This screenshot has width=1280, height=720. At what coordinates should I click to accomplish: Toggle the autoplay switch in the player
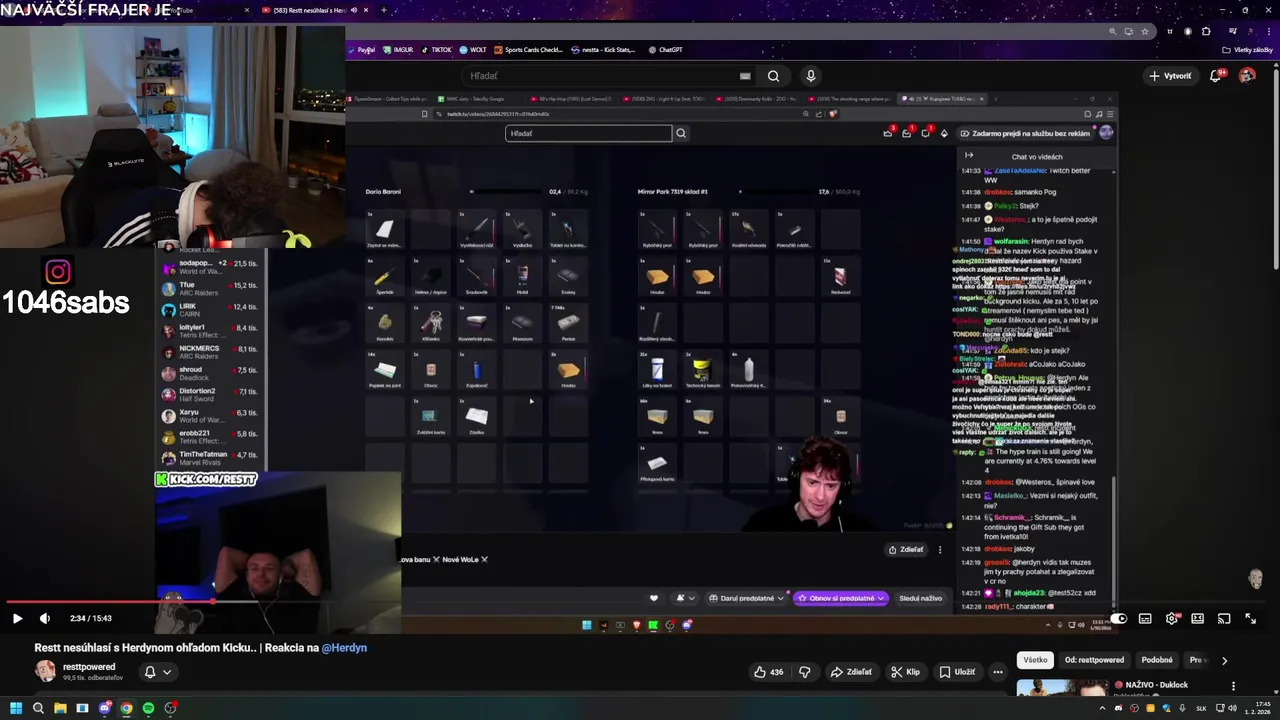click(1118, 619)
